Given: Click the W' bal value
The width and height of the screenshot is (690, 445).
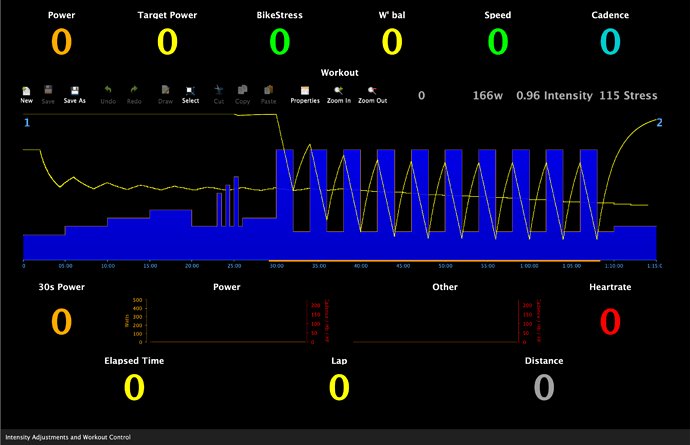Looking at the screenshot, I should (x=392, y=42).
